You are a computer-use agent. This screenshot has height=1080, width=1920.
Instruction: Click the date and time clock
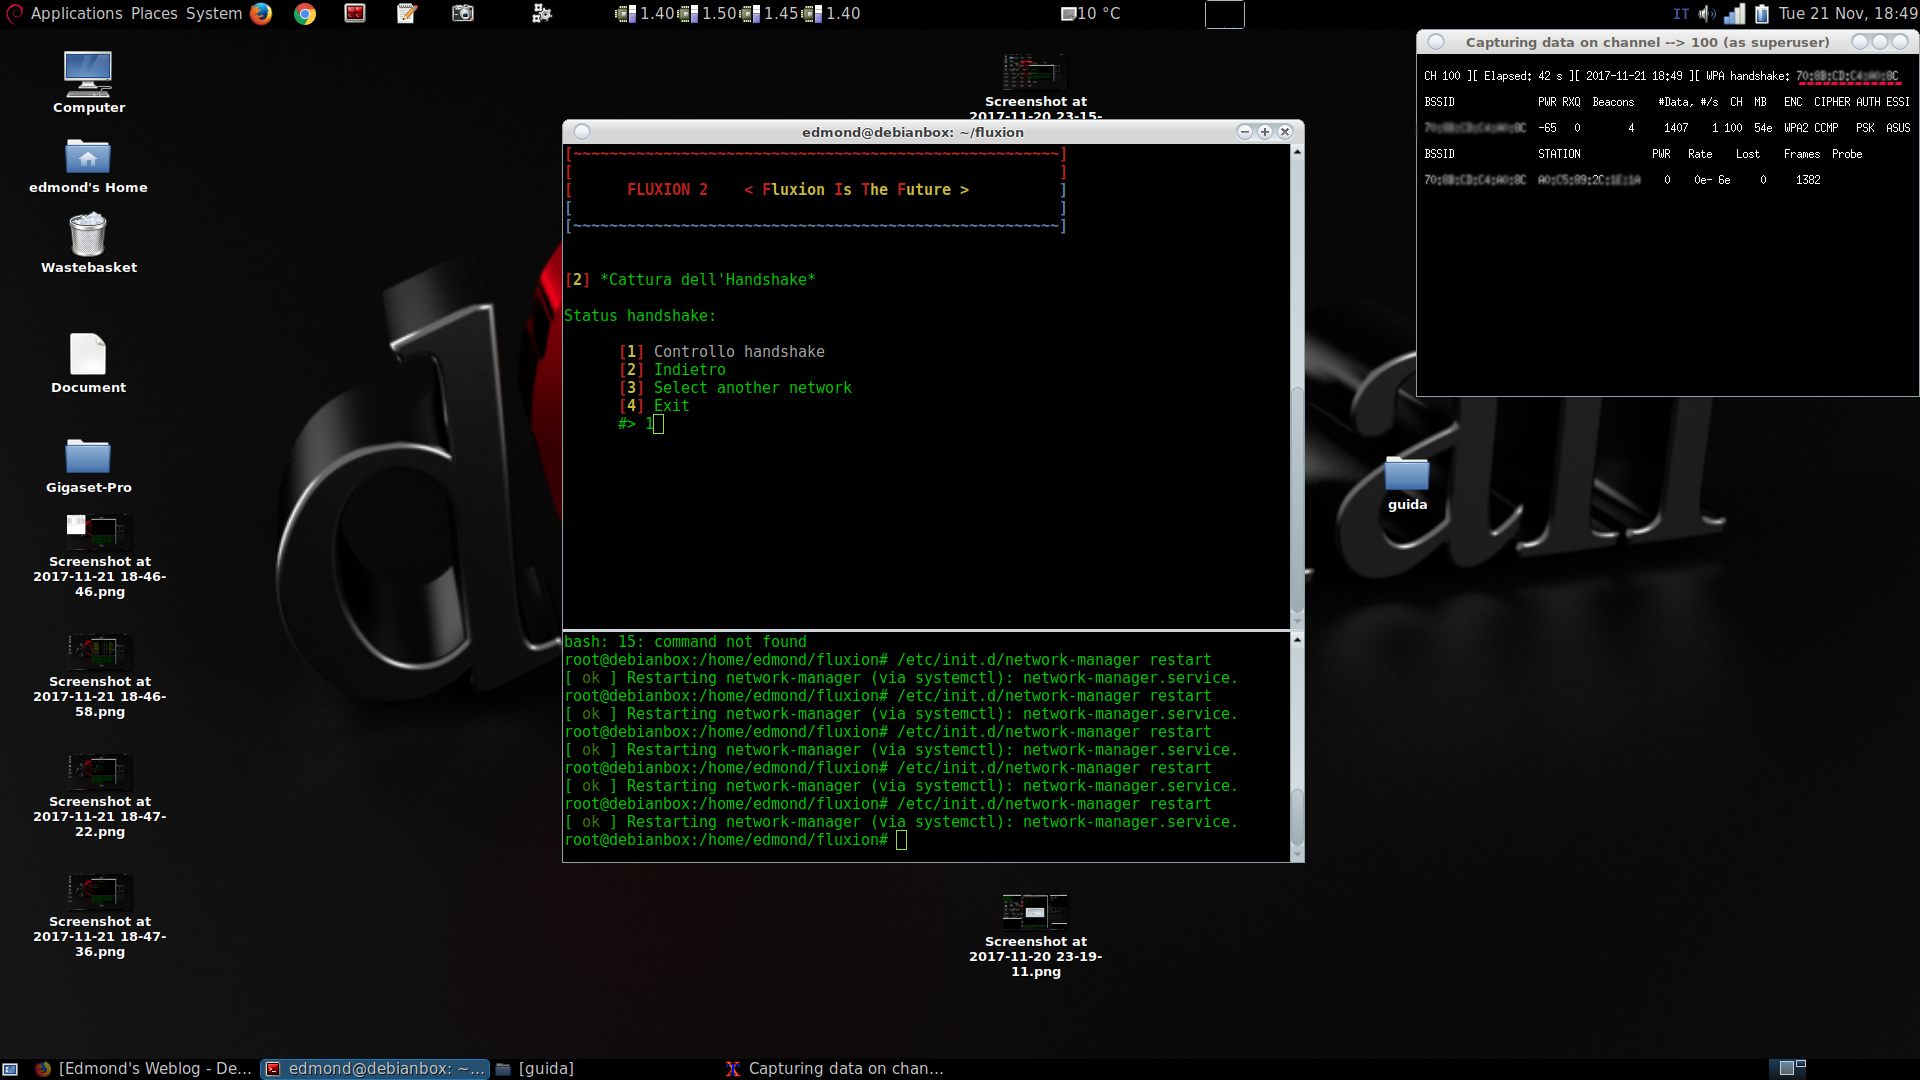[x=1848, y=13]
